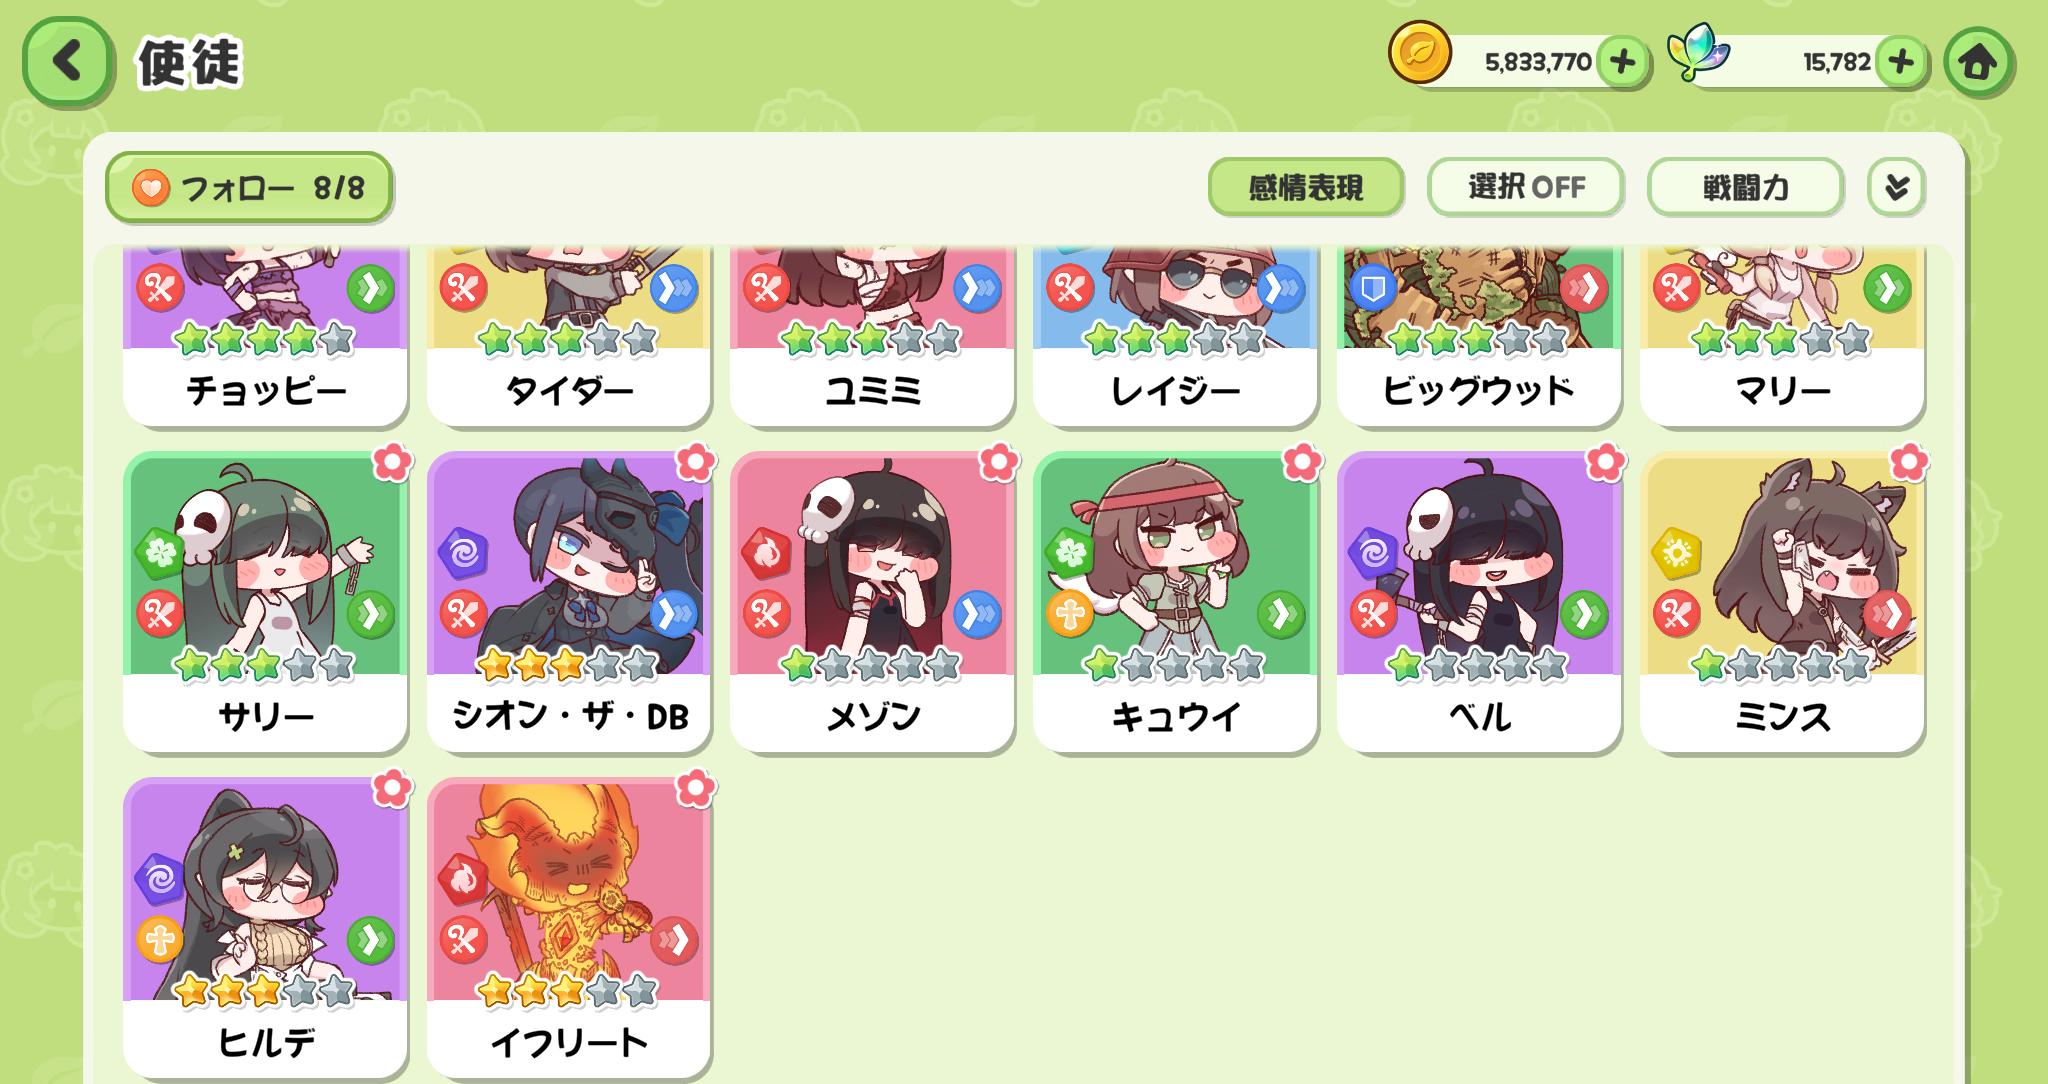
Task: Choose the ベル character card
Action: [1479, 602]
